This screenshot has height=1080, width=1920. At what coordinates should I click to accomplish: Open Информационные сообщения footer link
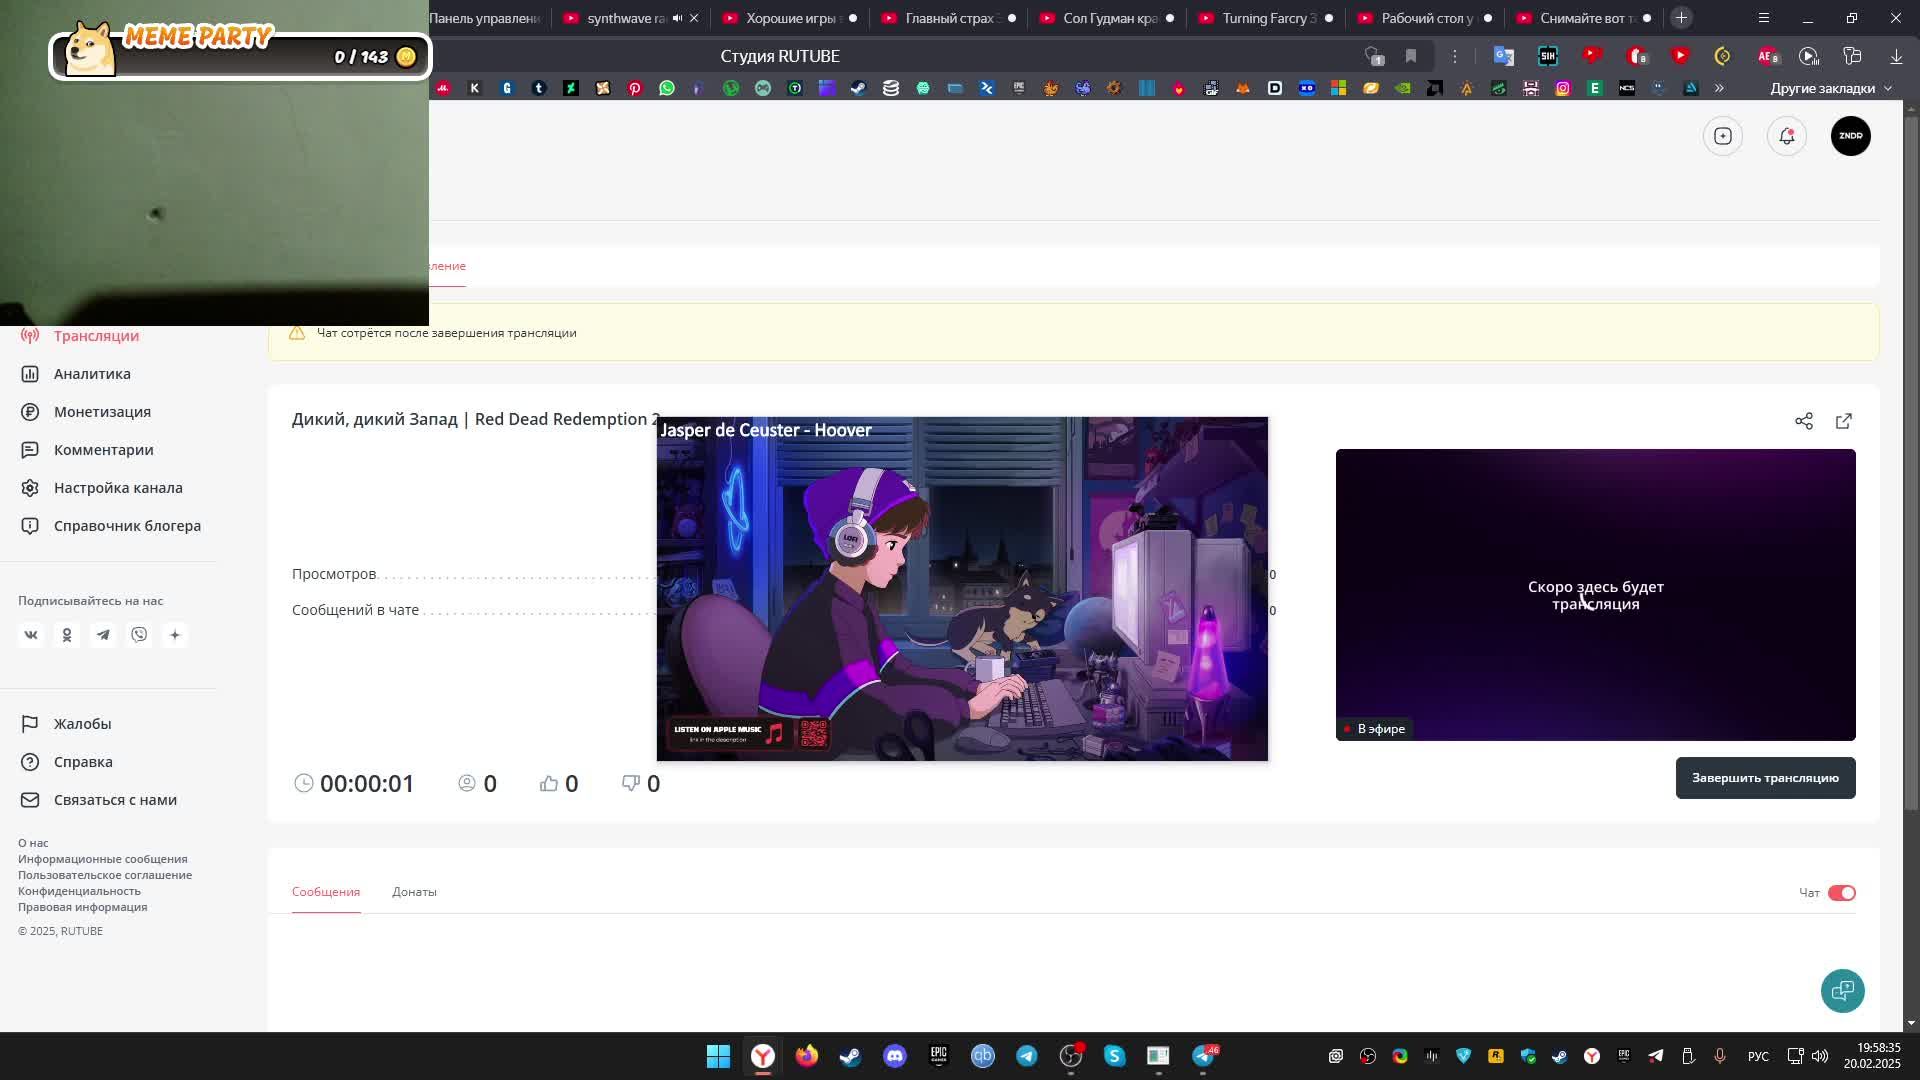(102, 859)
